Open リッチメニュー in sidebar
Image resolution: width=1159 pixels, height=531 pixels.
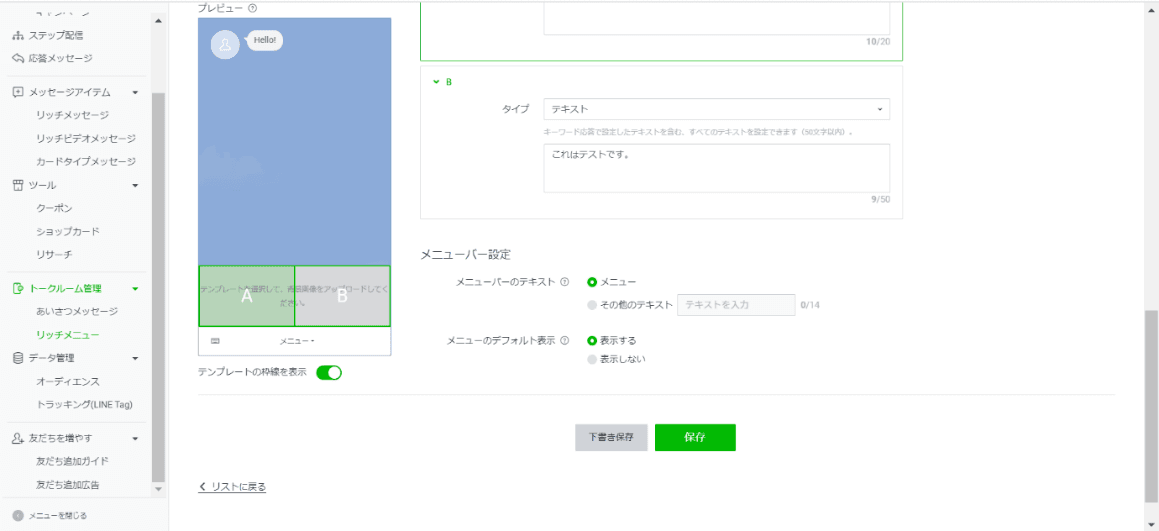(x=68, y=334)
